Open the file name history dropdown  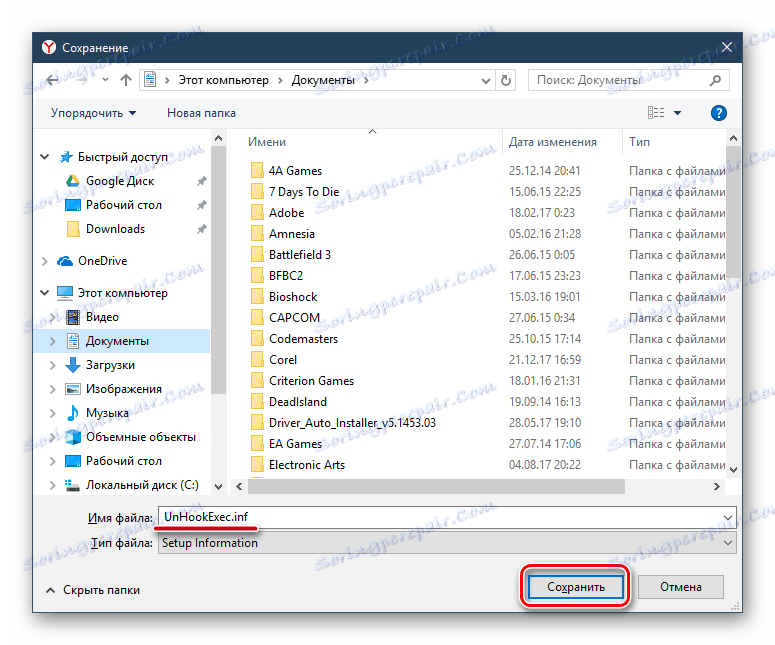[x=728, y=517]
